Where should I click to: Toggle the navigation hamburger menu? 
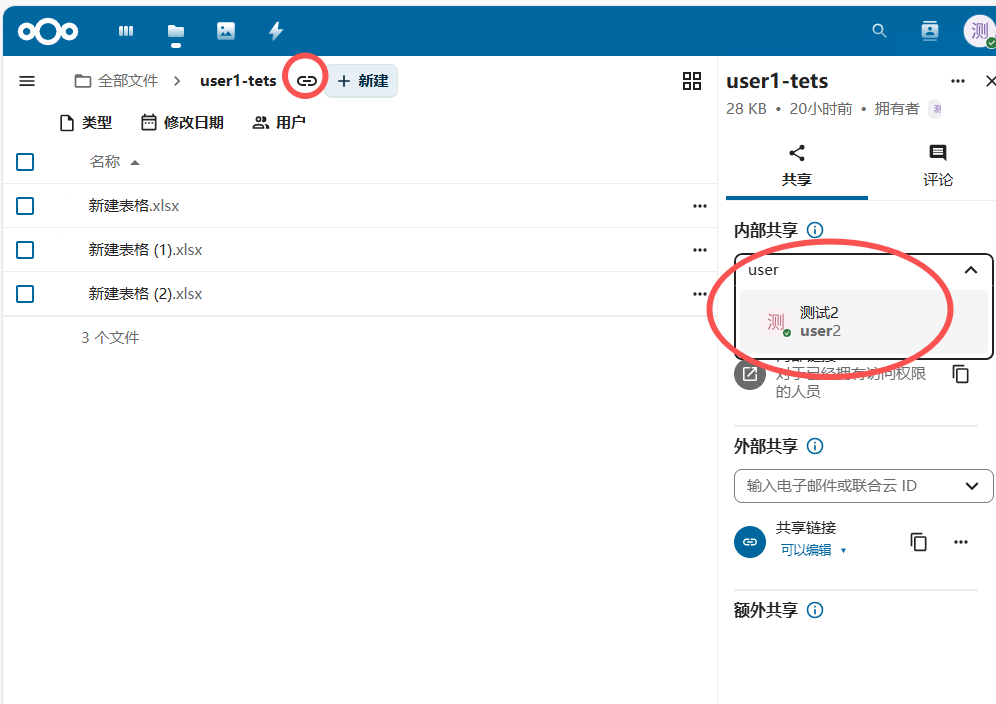27,81
